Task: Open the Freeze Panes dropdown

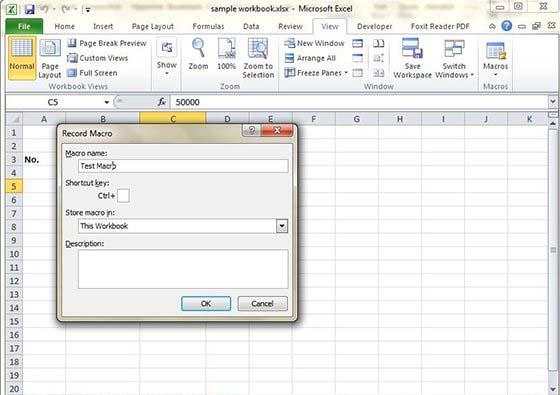Action: (316, 73)
